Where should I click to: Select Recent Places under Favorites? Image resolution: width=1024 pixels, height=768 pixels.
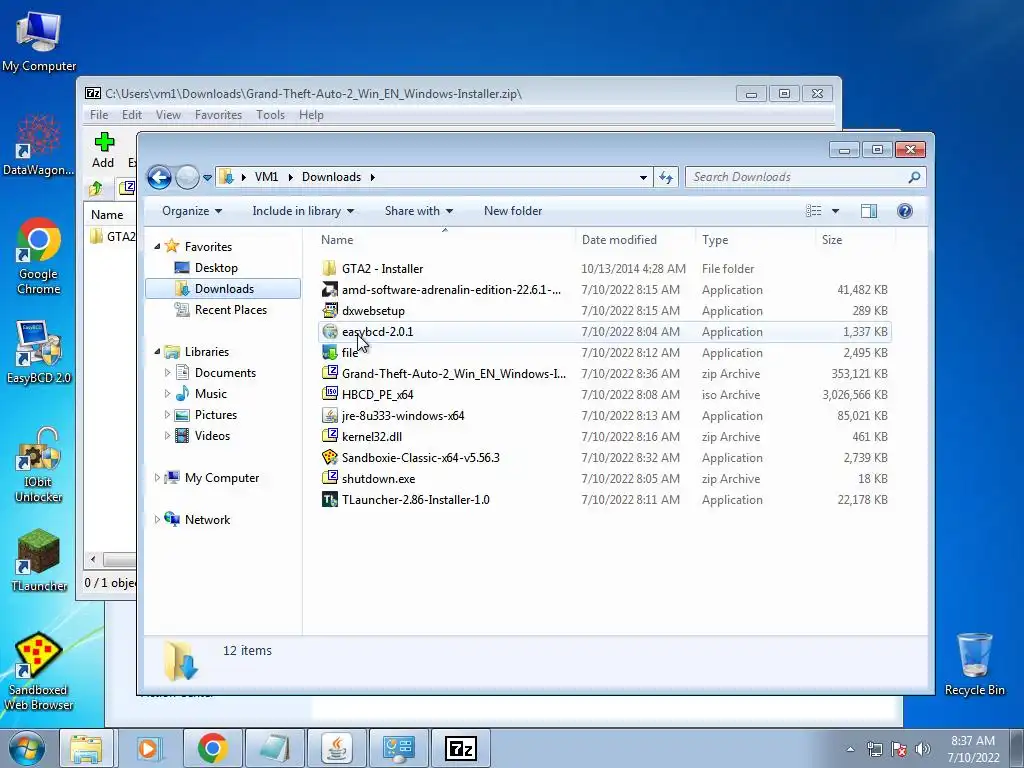[x=231, y=310]
